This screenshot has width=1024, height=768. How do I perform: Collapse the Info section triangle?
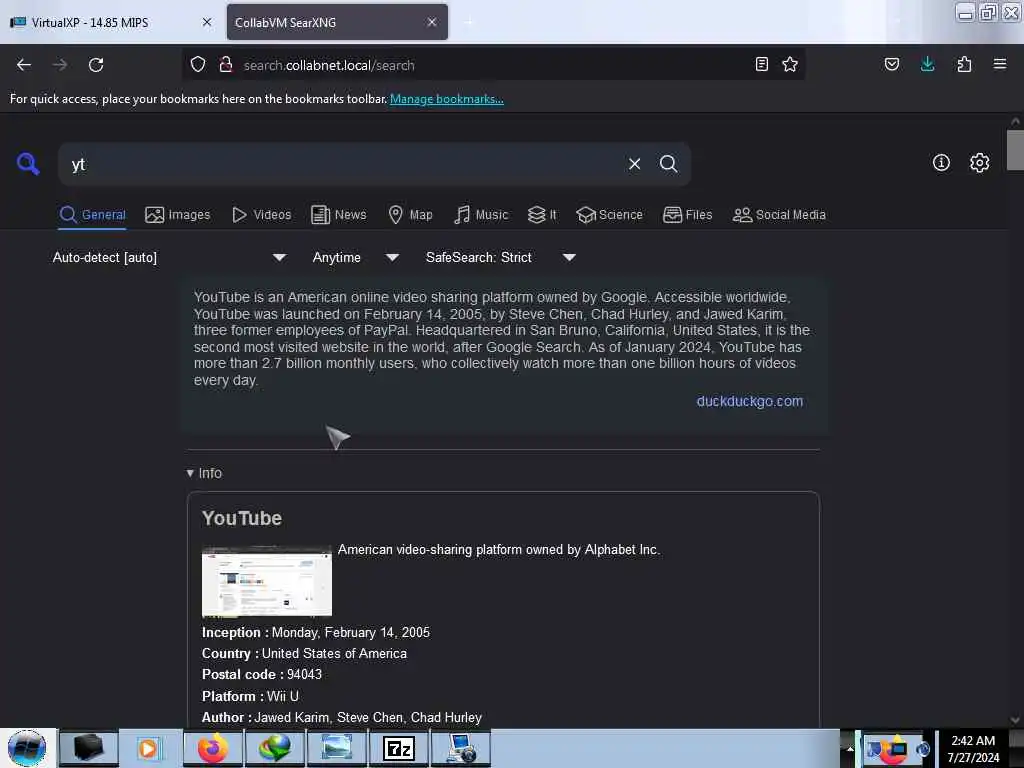(x=190, y=473)
